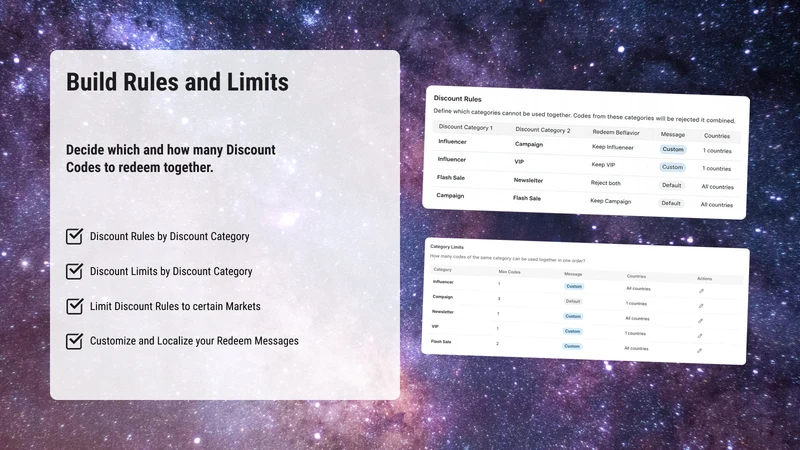Click Custom badge in Newsletter category limit row
Viewport: 800px width, 450px height.
point(573,316)
